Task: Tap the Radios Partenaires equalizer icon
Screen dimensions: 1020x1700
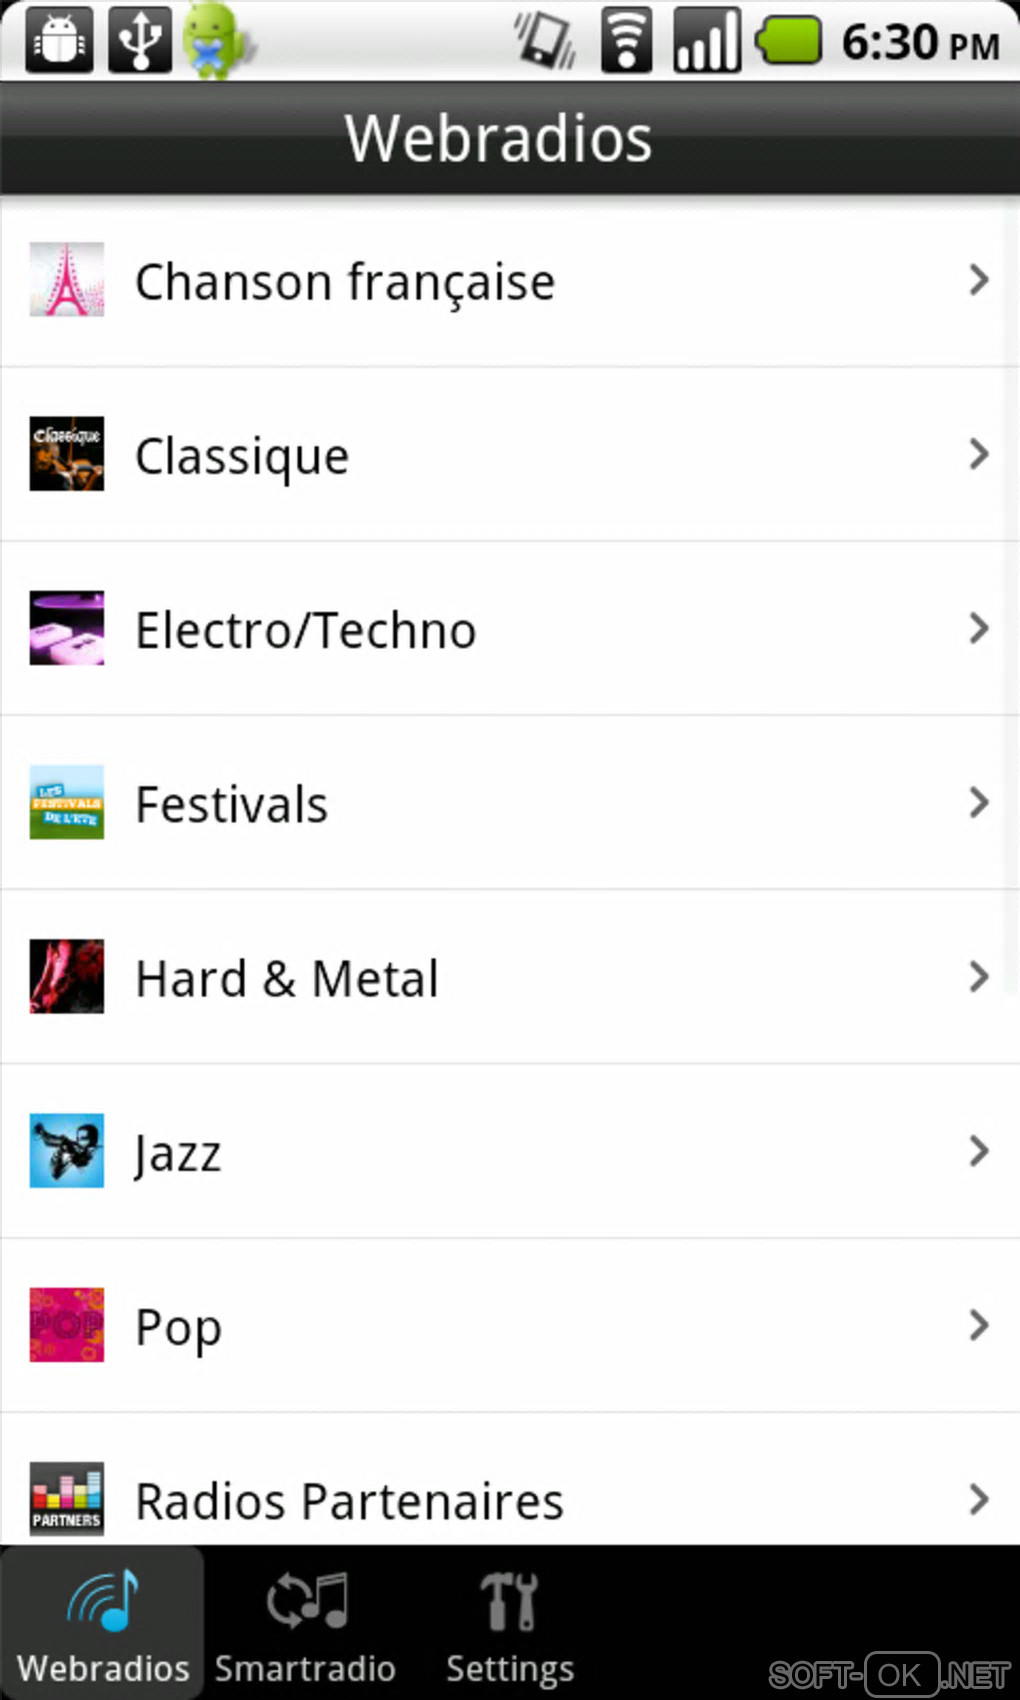Action: click(x=66, y=1499)
